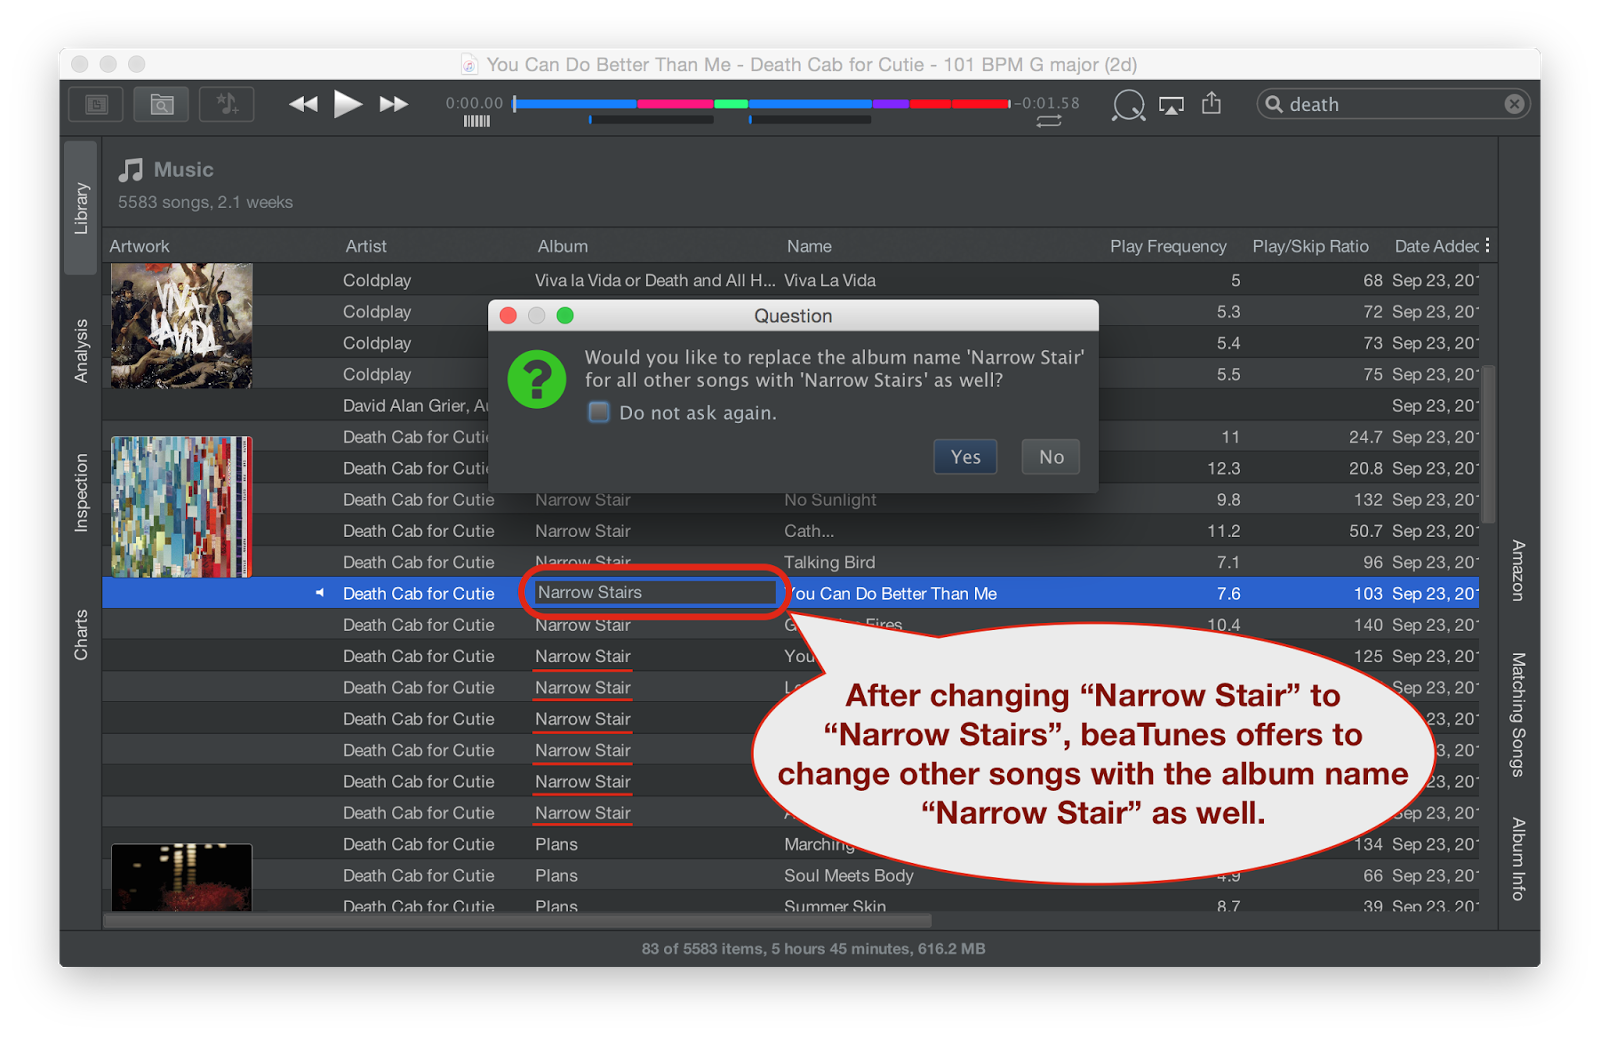Open the AirPlay output icon
1600x1038 pixels.
1171,105
